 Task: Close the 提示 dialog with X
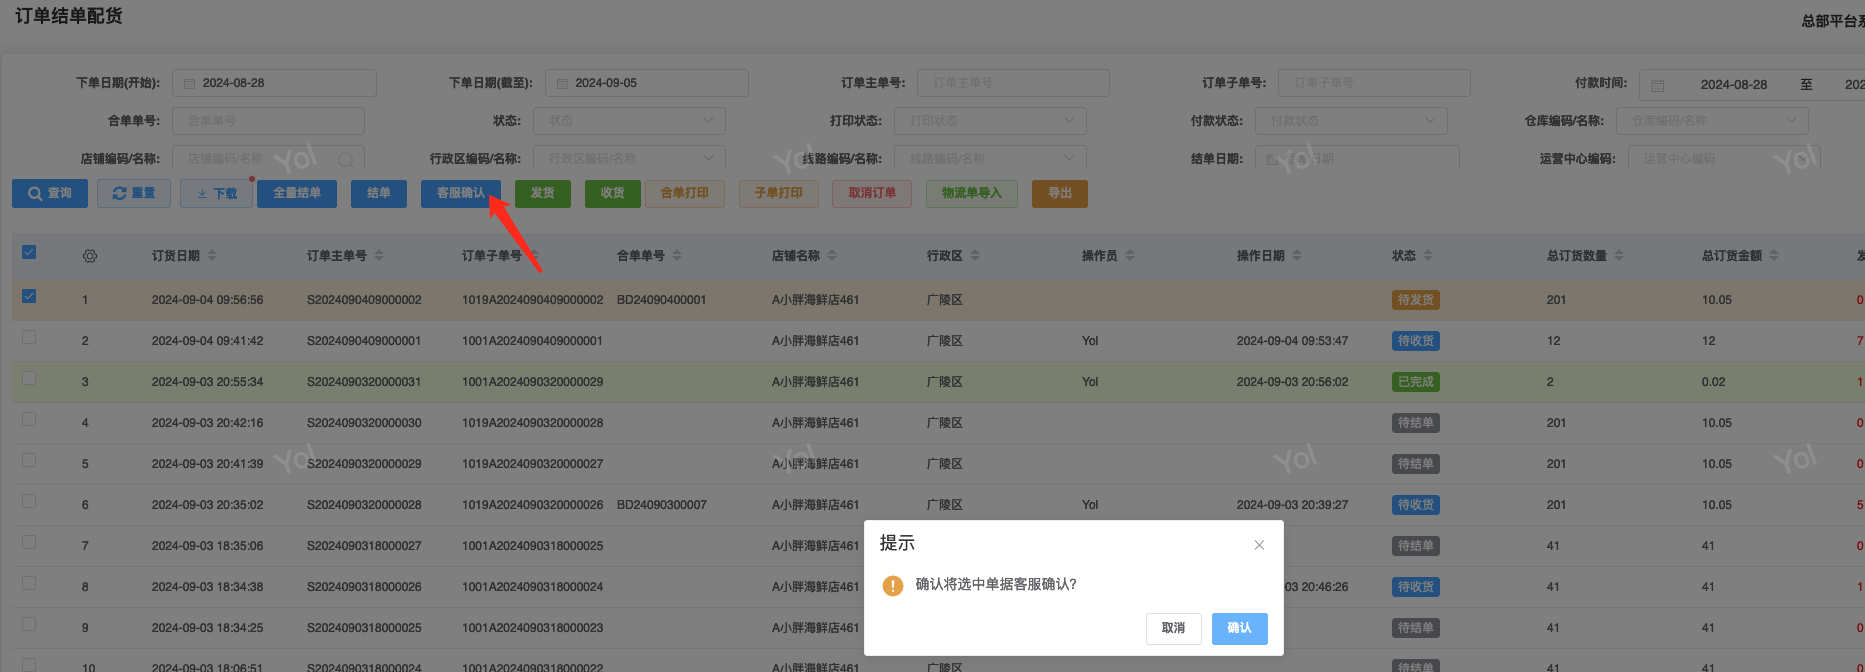point(1259,545)
